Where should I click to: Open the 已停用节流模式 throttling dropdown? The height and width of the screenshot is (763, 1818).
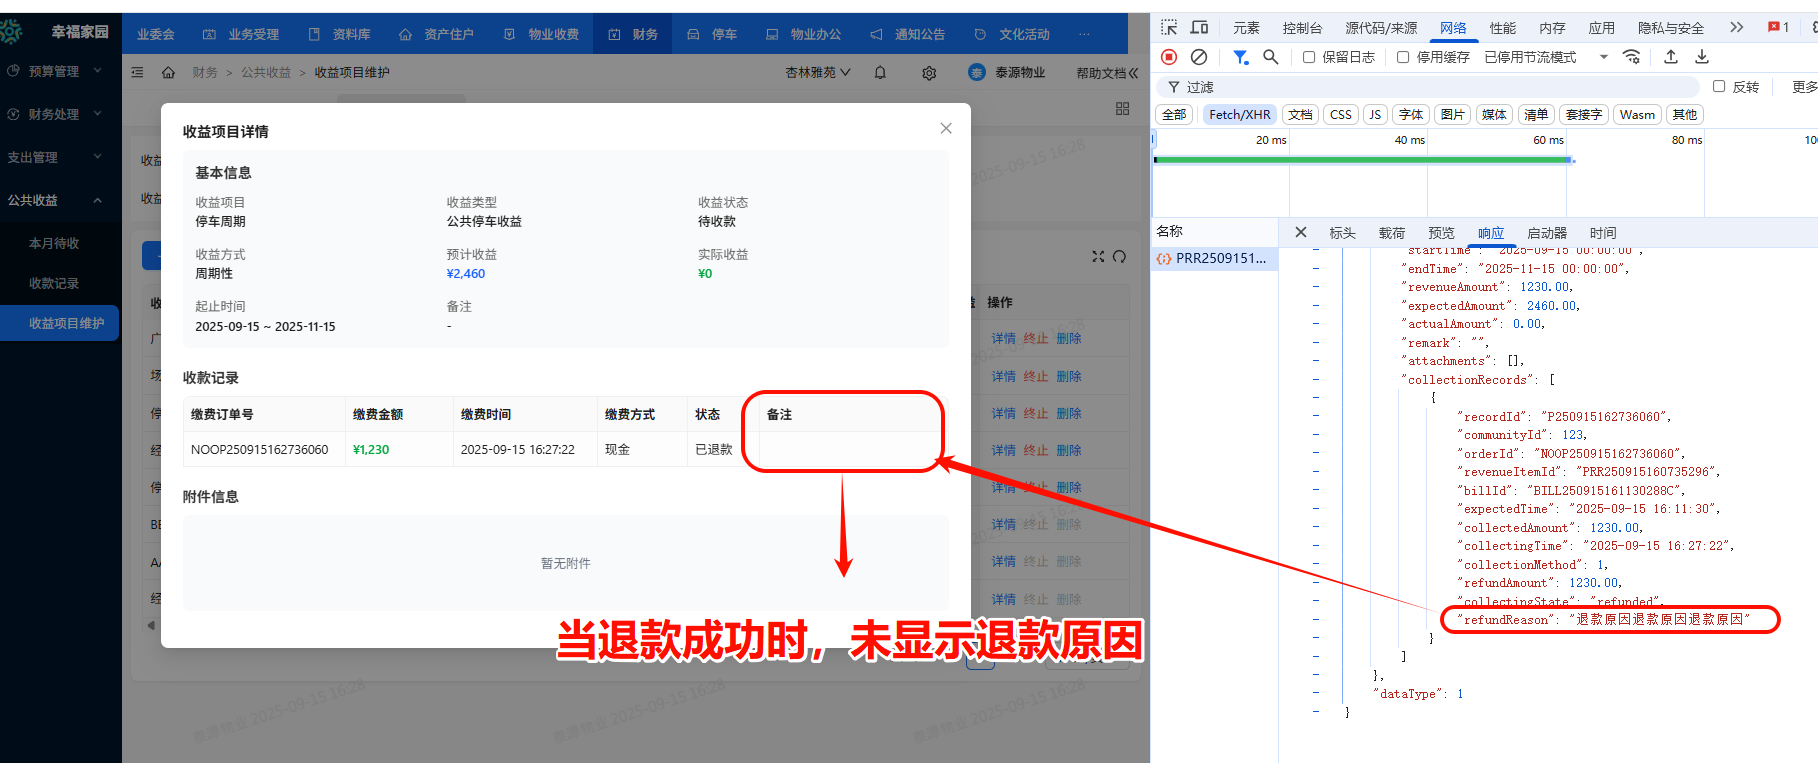pos(1546,57)
